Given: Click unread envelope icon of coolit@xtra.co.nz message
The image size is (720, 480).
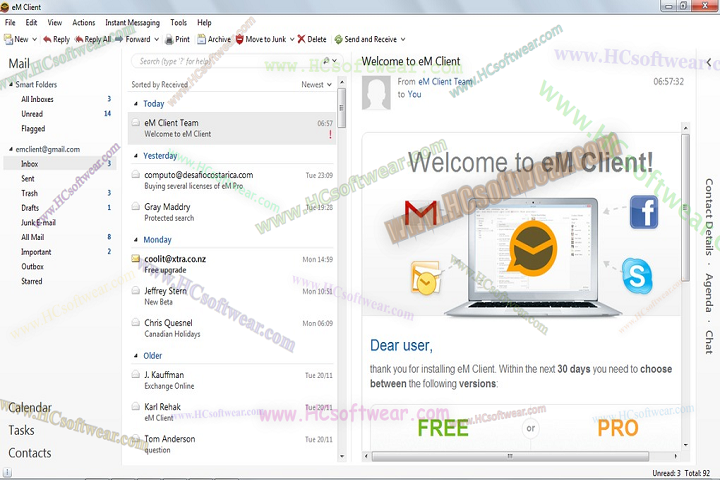Looking at the screenshot, I should click(x=135, y=259).
